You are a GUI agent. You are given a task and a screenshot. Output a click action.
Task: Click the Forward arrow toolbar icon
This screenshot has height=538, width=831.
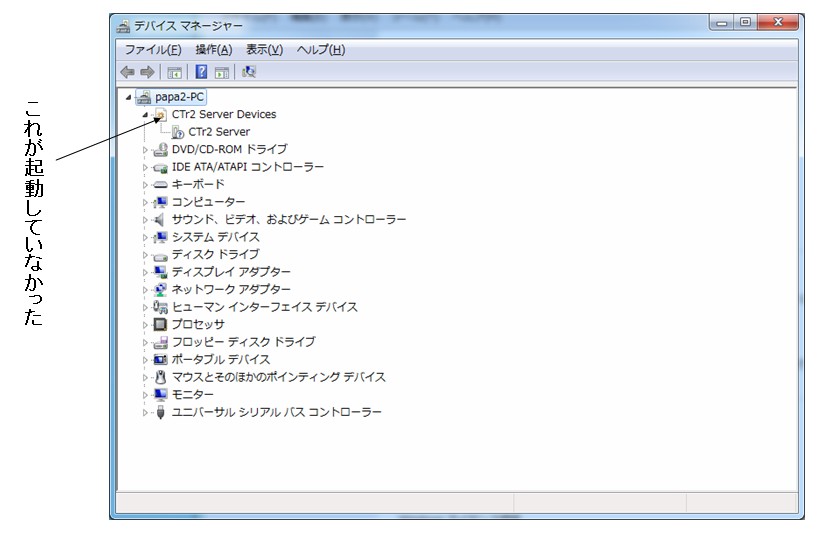pos(147,72)
